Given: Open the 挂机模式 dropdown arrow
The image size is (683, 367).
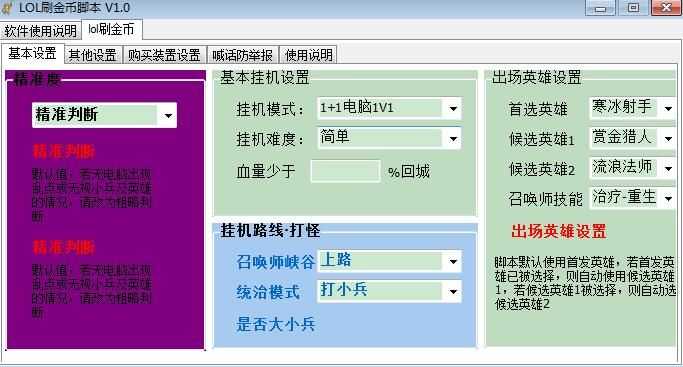Looking at the screenshot, I should pos(453,108).
